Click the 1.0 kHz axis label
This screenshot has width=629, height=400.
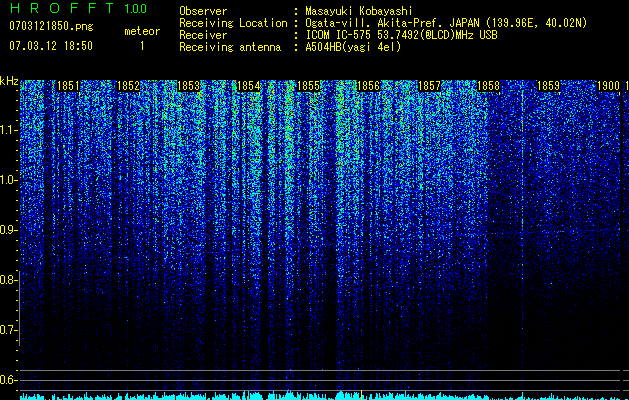pyautogui.click(x=8, y=180)
